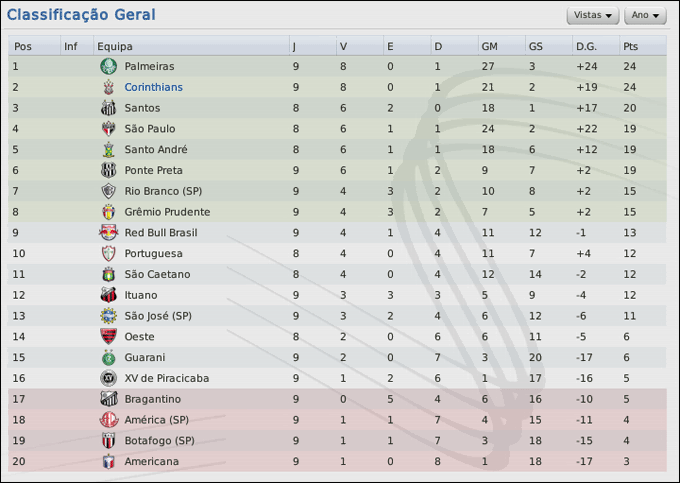680x483 pixels.
Task: Click the Grêmio Prudente crest icon
Action: pyautogui.click(x=108, y=212)
